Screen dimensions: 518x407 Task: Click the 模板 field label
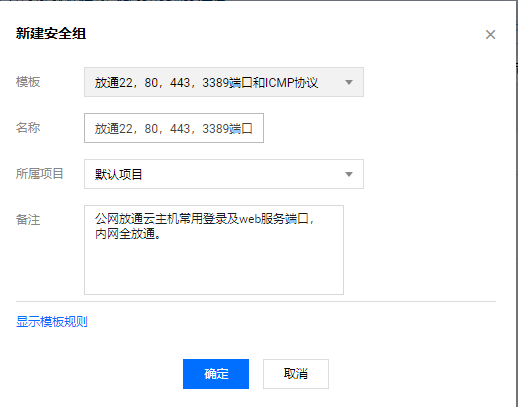28,82
